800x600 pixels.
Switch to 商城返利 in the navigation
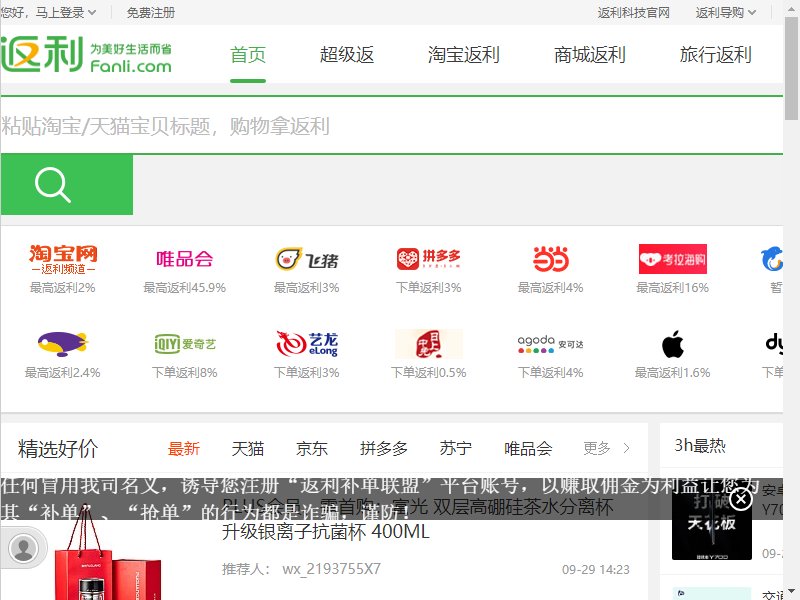[590, 55]
